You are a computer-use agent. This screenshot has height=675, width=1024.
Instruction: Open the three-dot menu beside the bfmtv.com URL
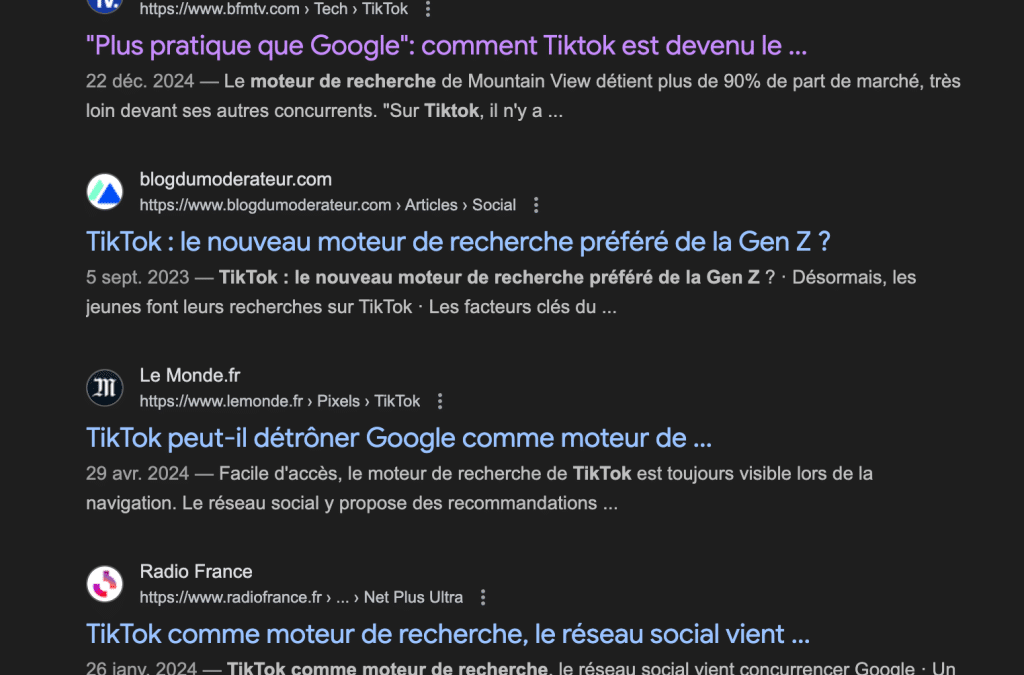(x=428, y=9)
